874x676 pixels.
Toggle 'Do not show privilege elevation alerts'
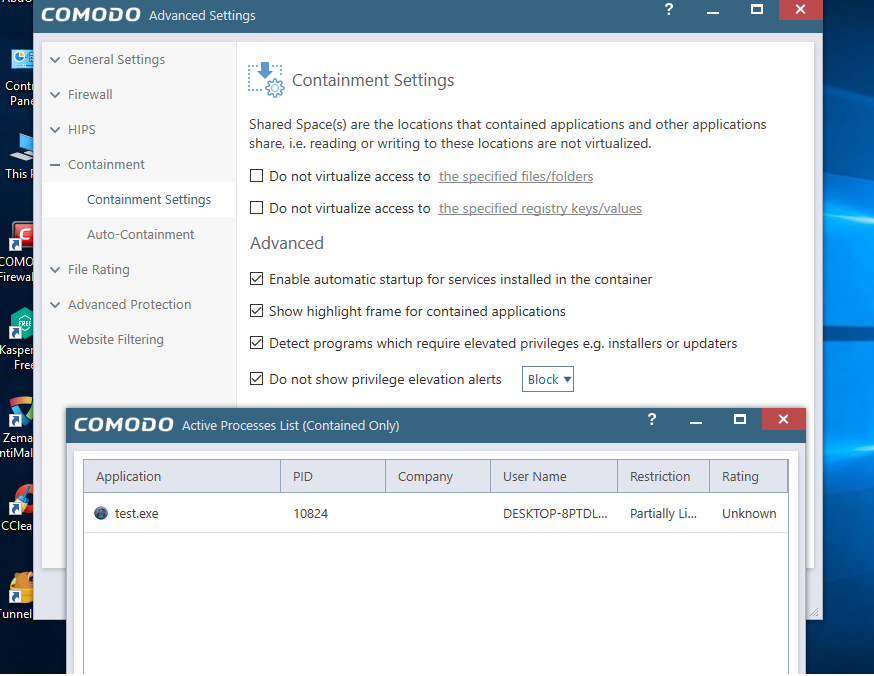[257, 379]
